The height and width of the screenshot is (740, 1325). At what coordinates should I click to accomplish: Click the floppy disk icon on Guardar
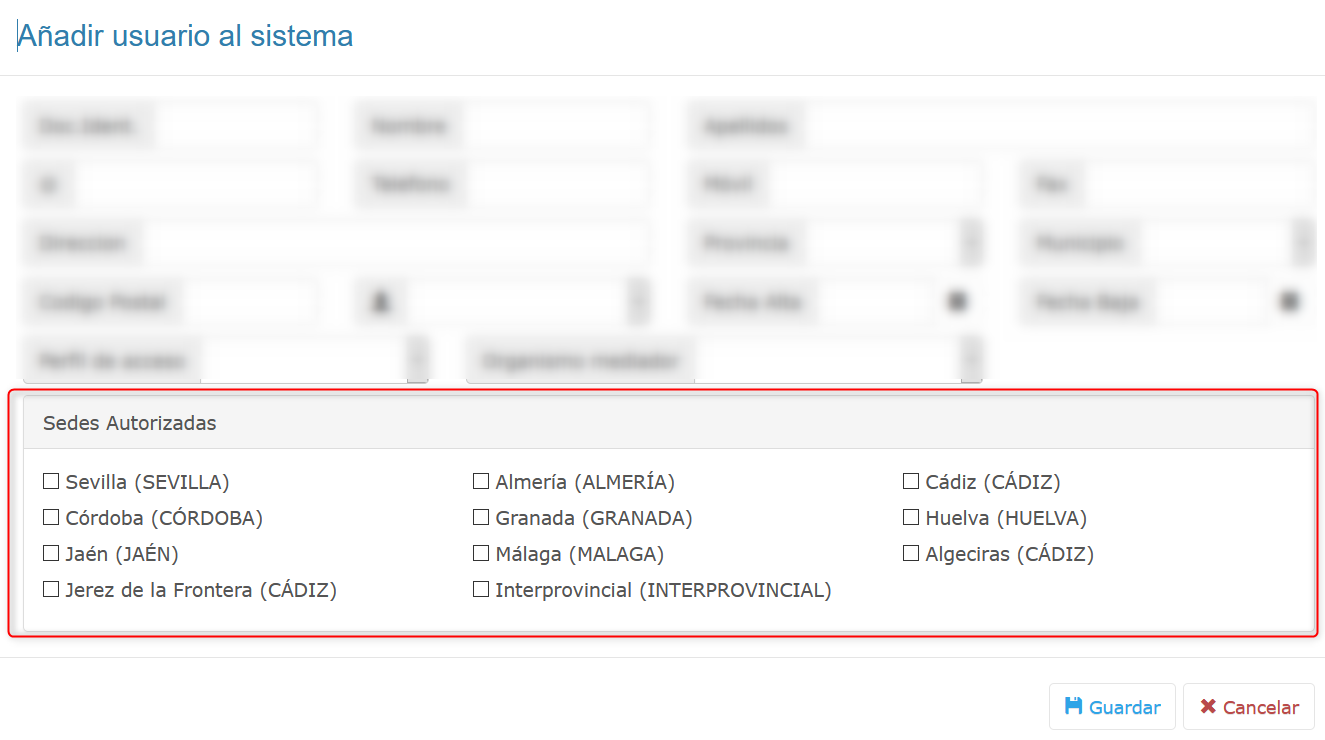1073,706
